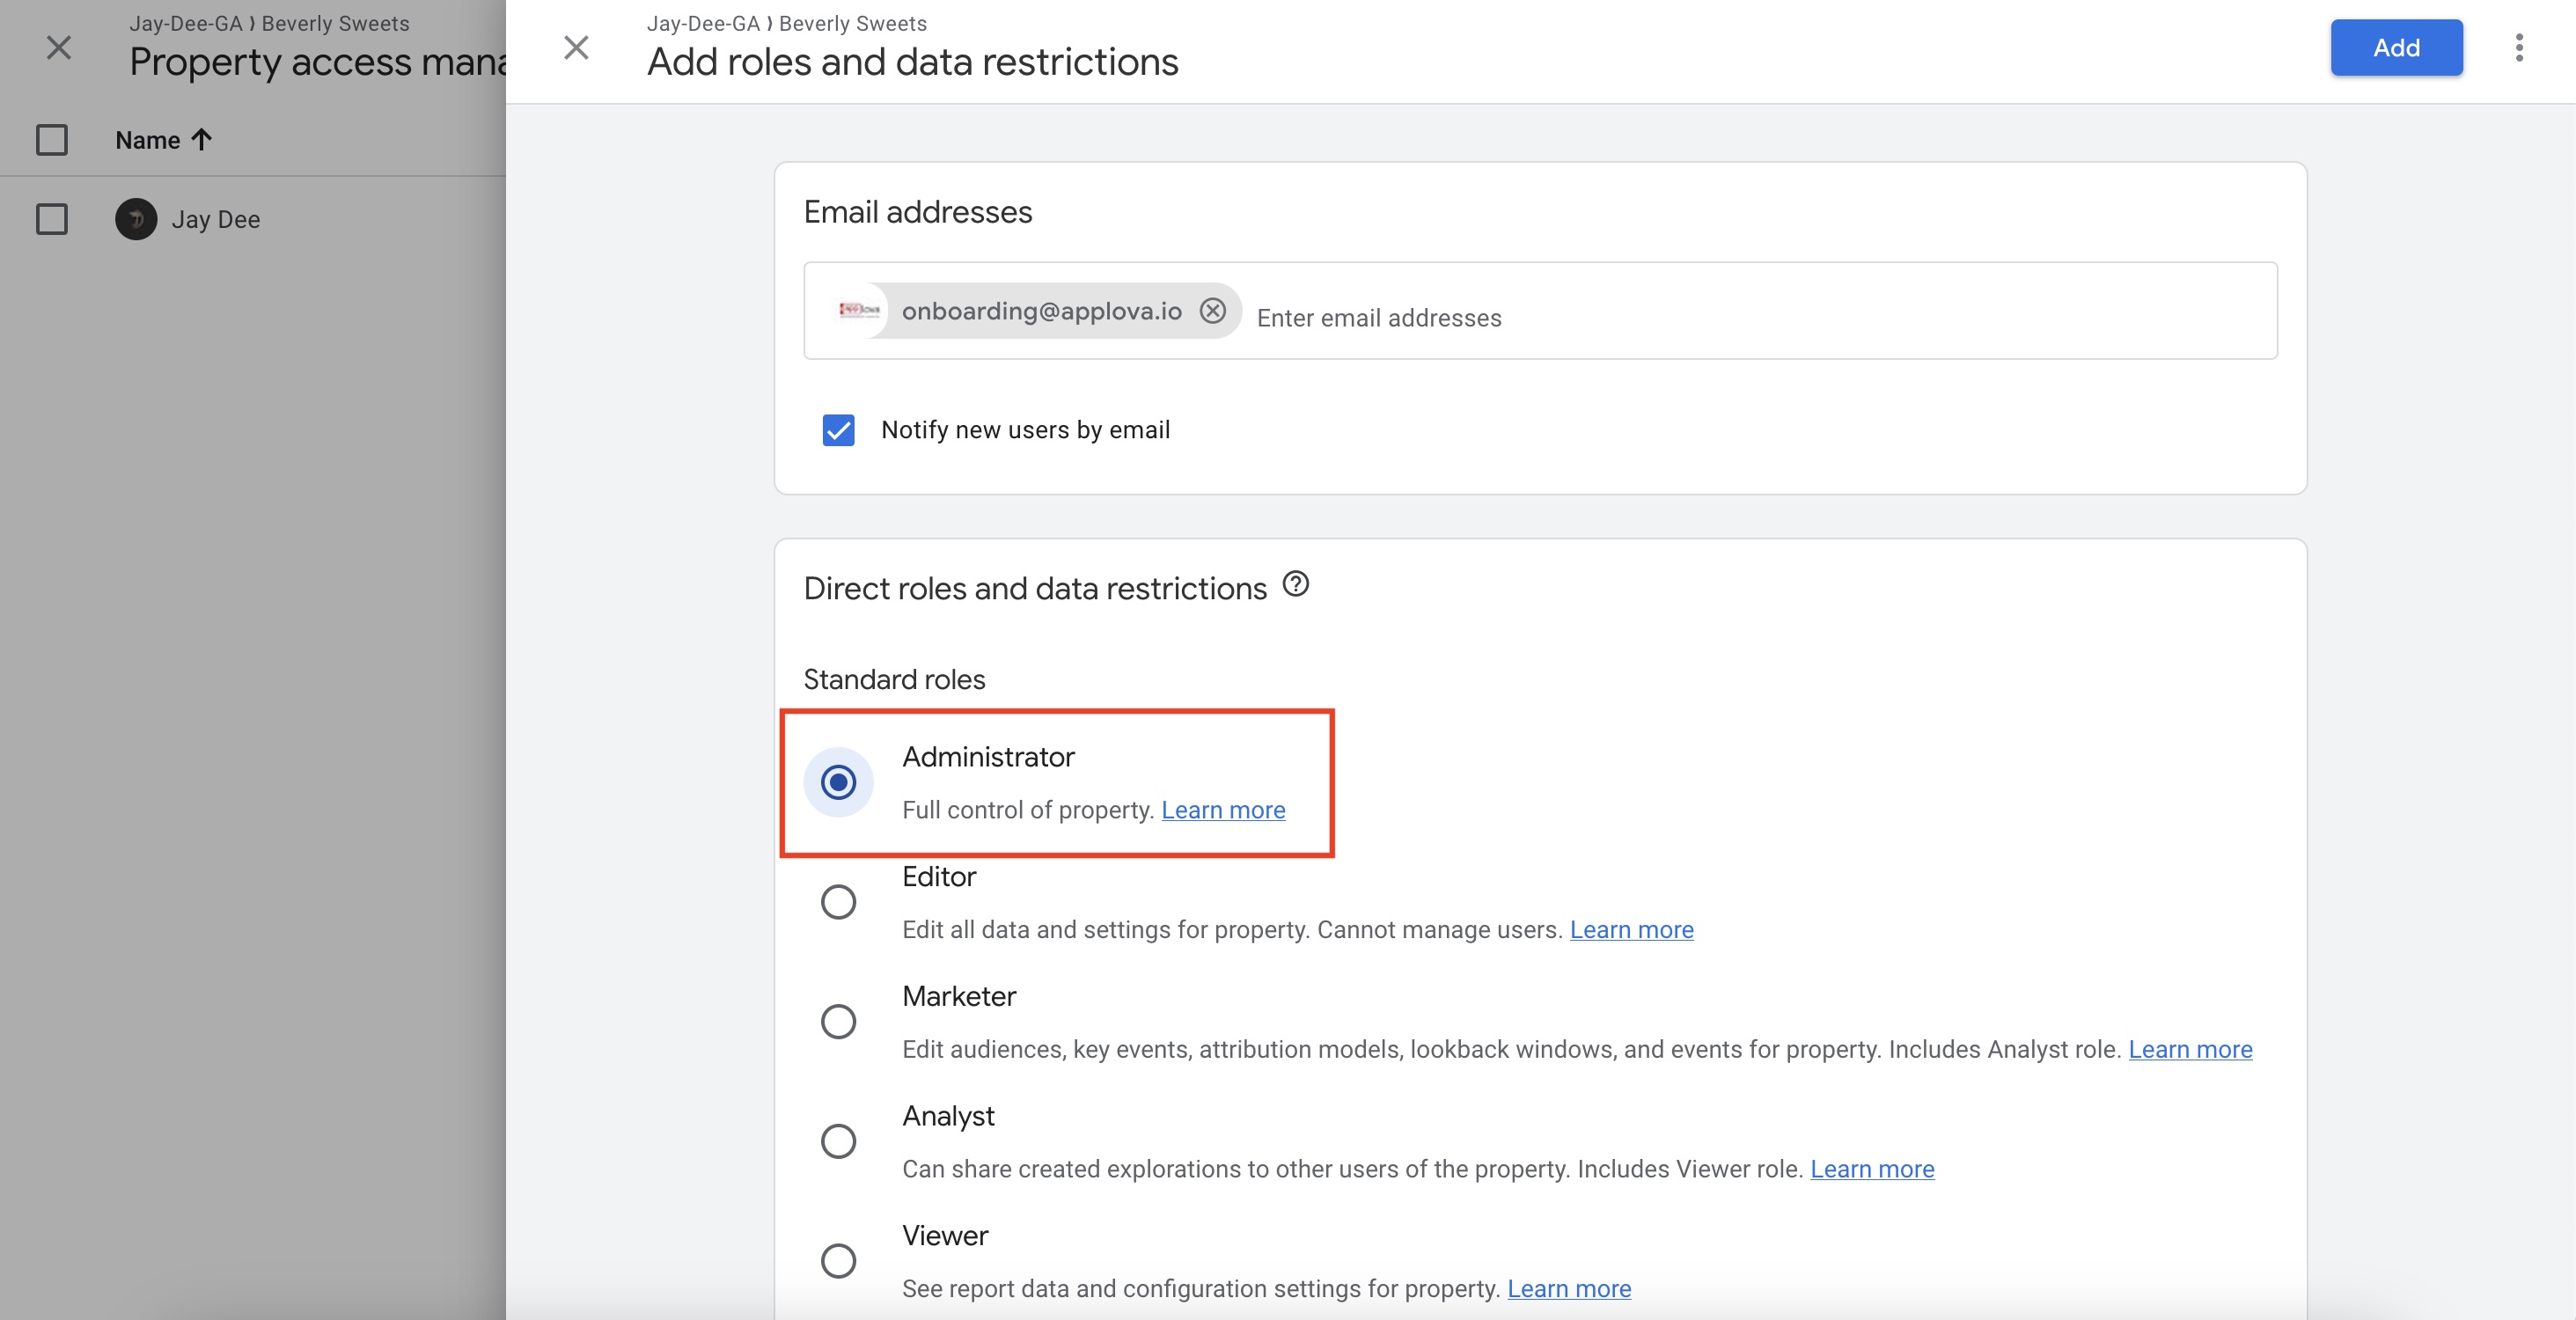Open the three-dot more options menu
Viewport: 2576px width, 1320px height.
pyautogui.click(x=2518, y=47)
